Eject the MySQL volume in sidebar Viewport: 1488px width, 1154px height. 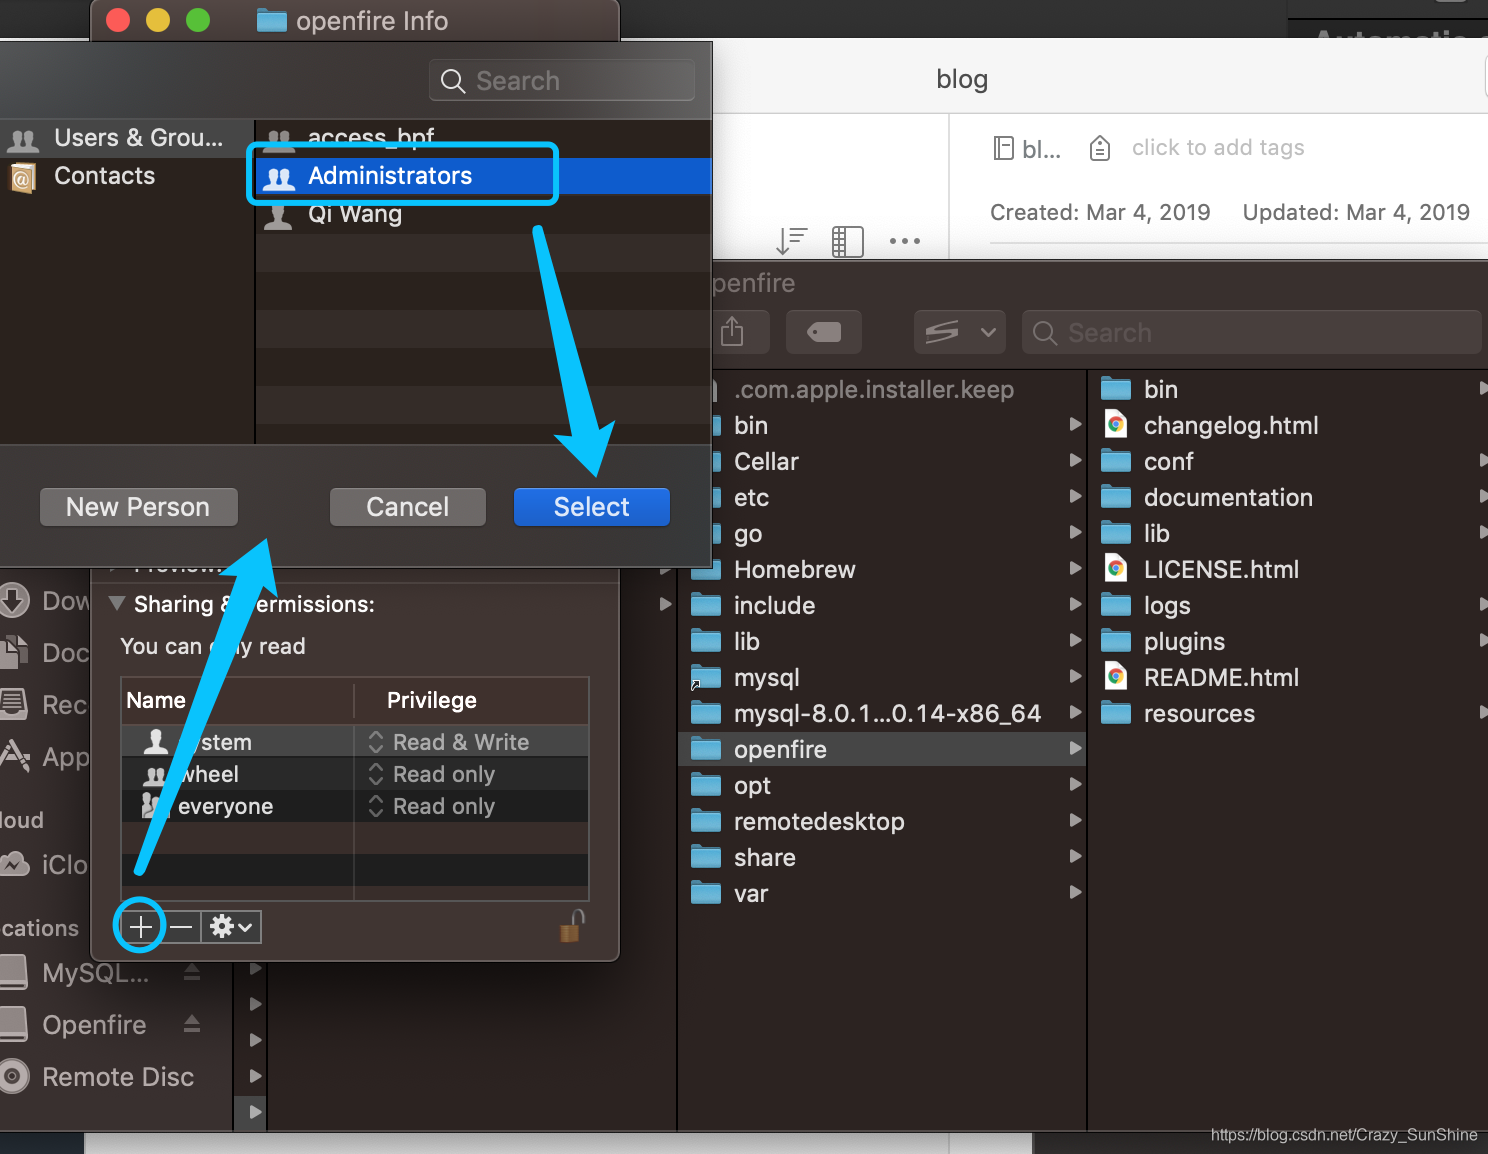(192, 972)
